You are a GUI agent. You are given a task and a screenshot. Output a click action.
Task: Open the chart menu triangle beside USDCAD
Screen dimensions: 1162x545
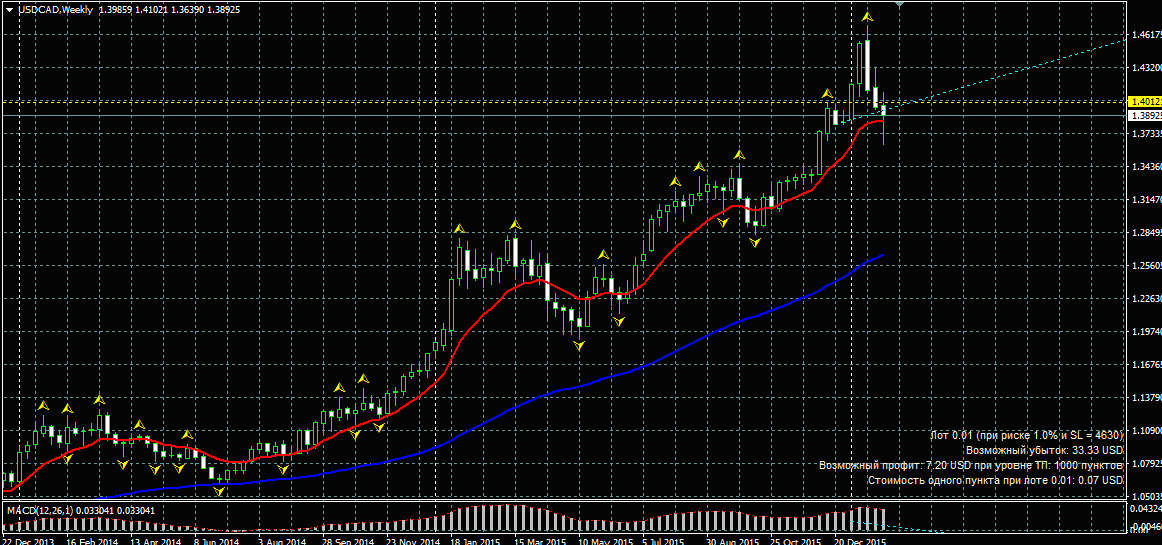[9, 10]
